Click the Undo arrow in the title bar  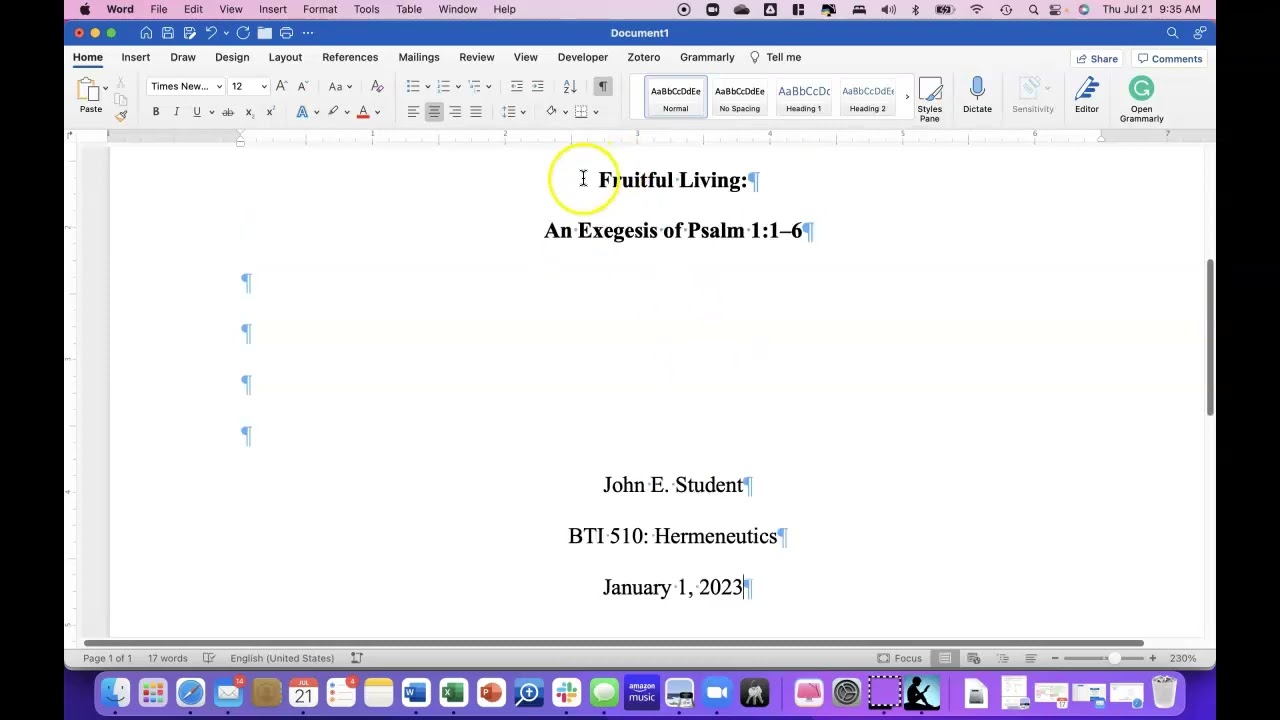point(211,33)
